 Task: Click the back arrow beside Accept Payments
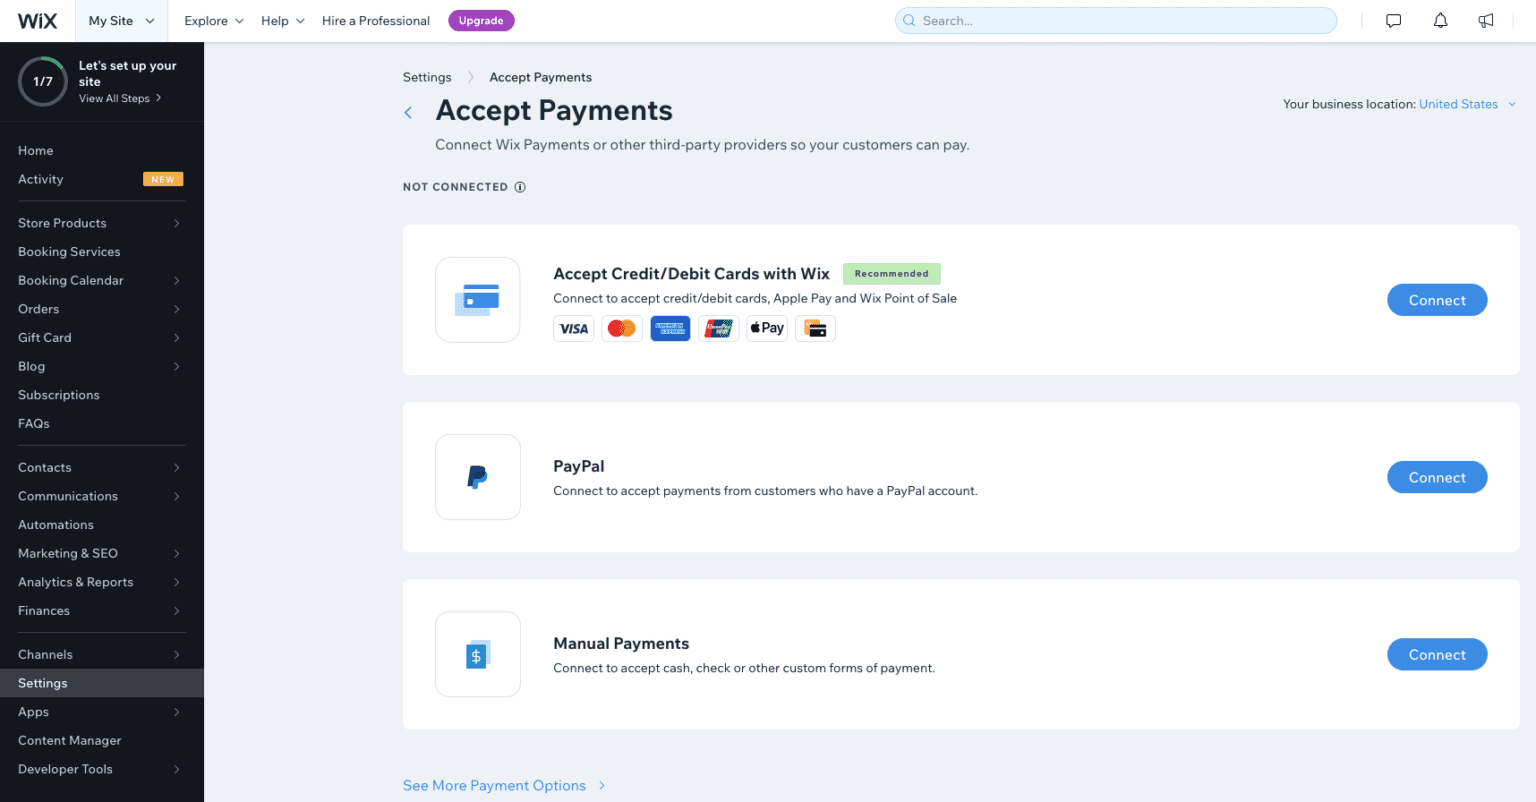[x=408, y=113]
